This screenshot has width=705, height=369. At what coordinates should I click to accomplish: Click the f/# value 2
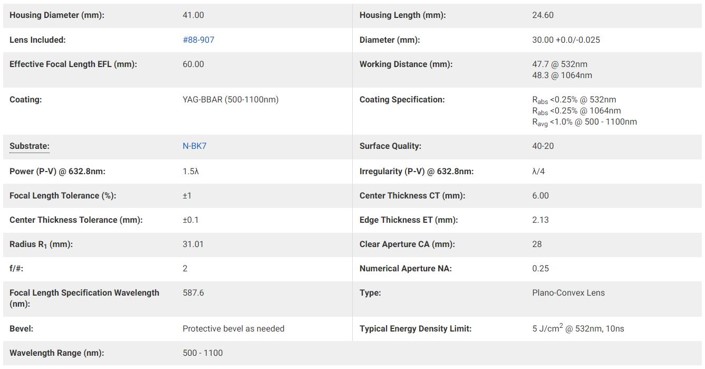coord(185,268)
